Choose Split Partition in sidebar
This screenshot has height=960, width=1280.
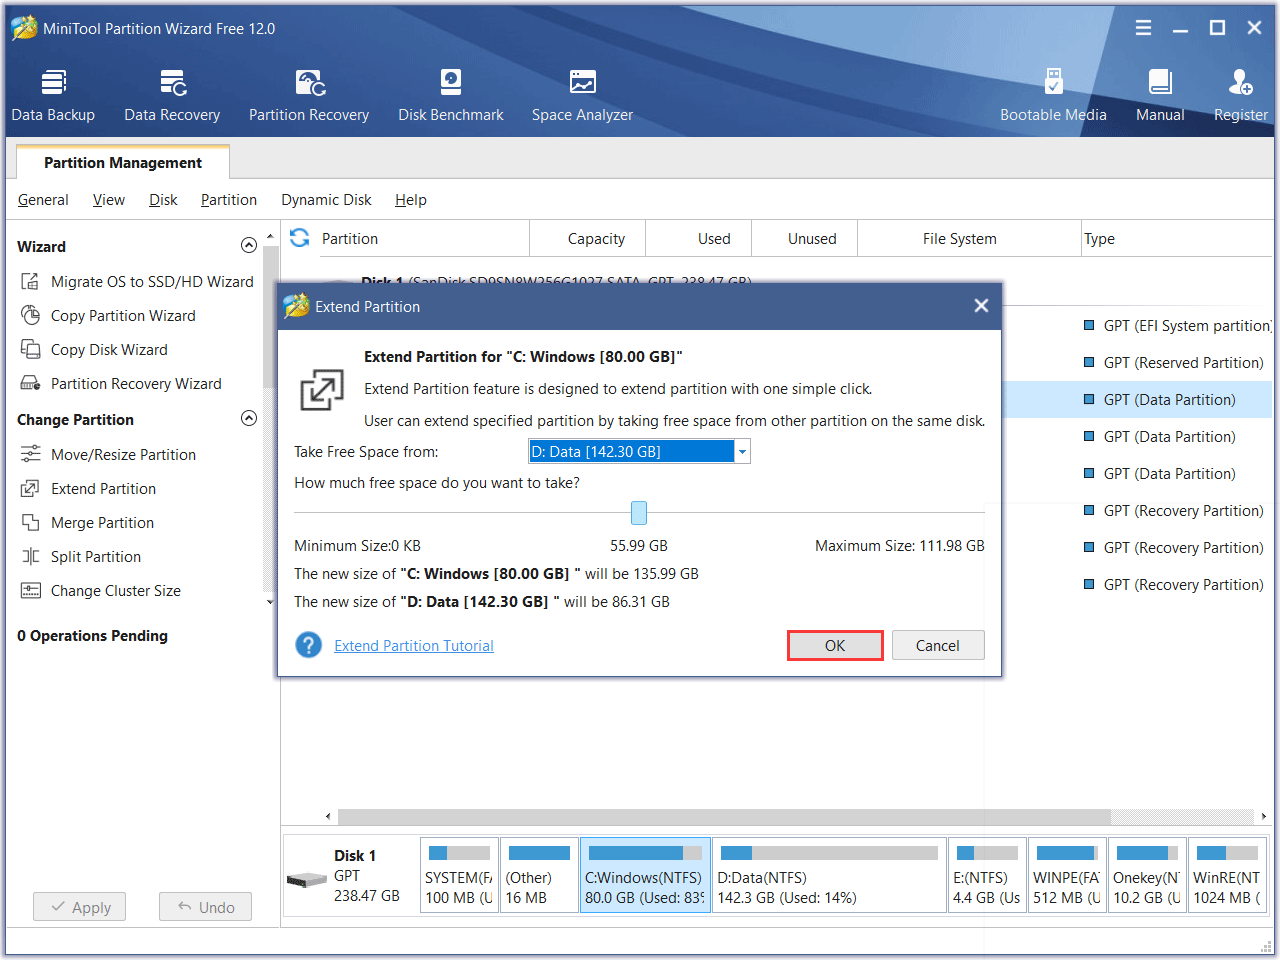tap(81, 557)
